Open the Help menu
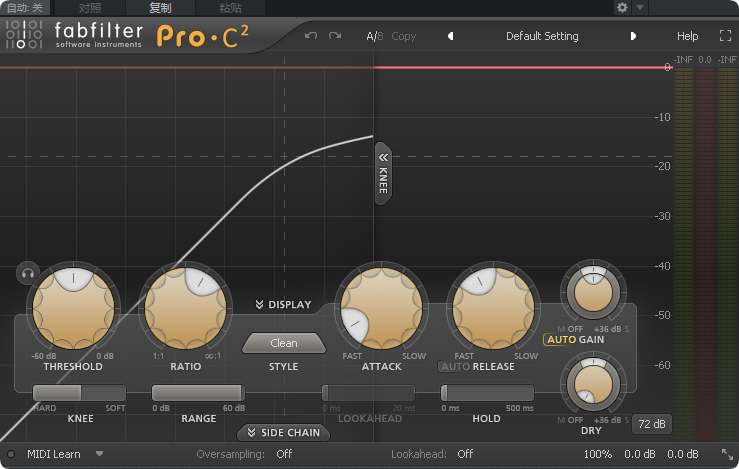The width and height of the screenshot is (739, 469). tap(688, 36)
